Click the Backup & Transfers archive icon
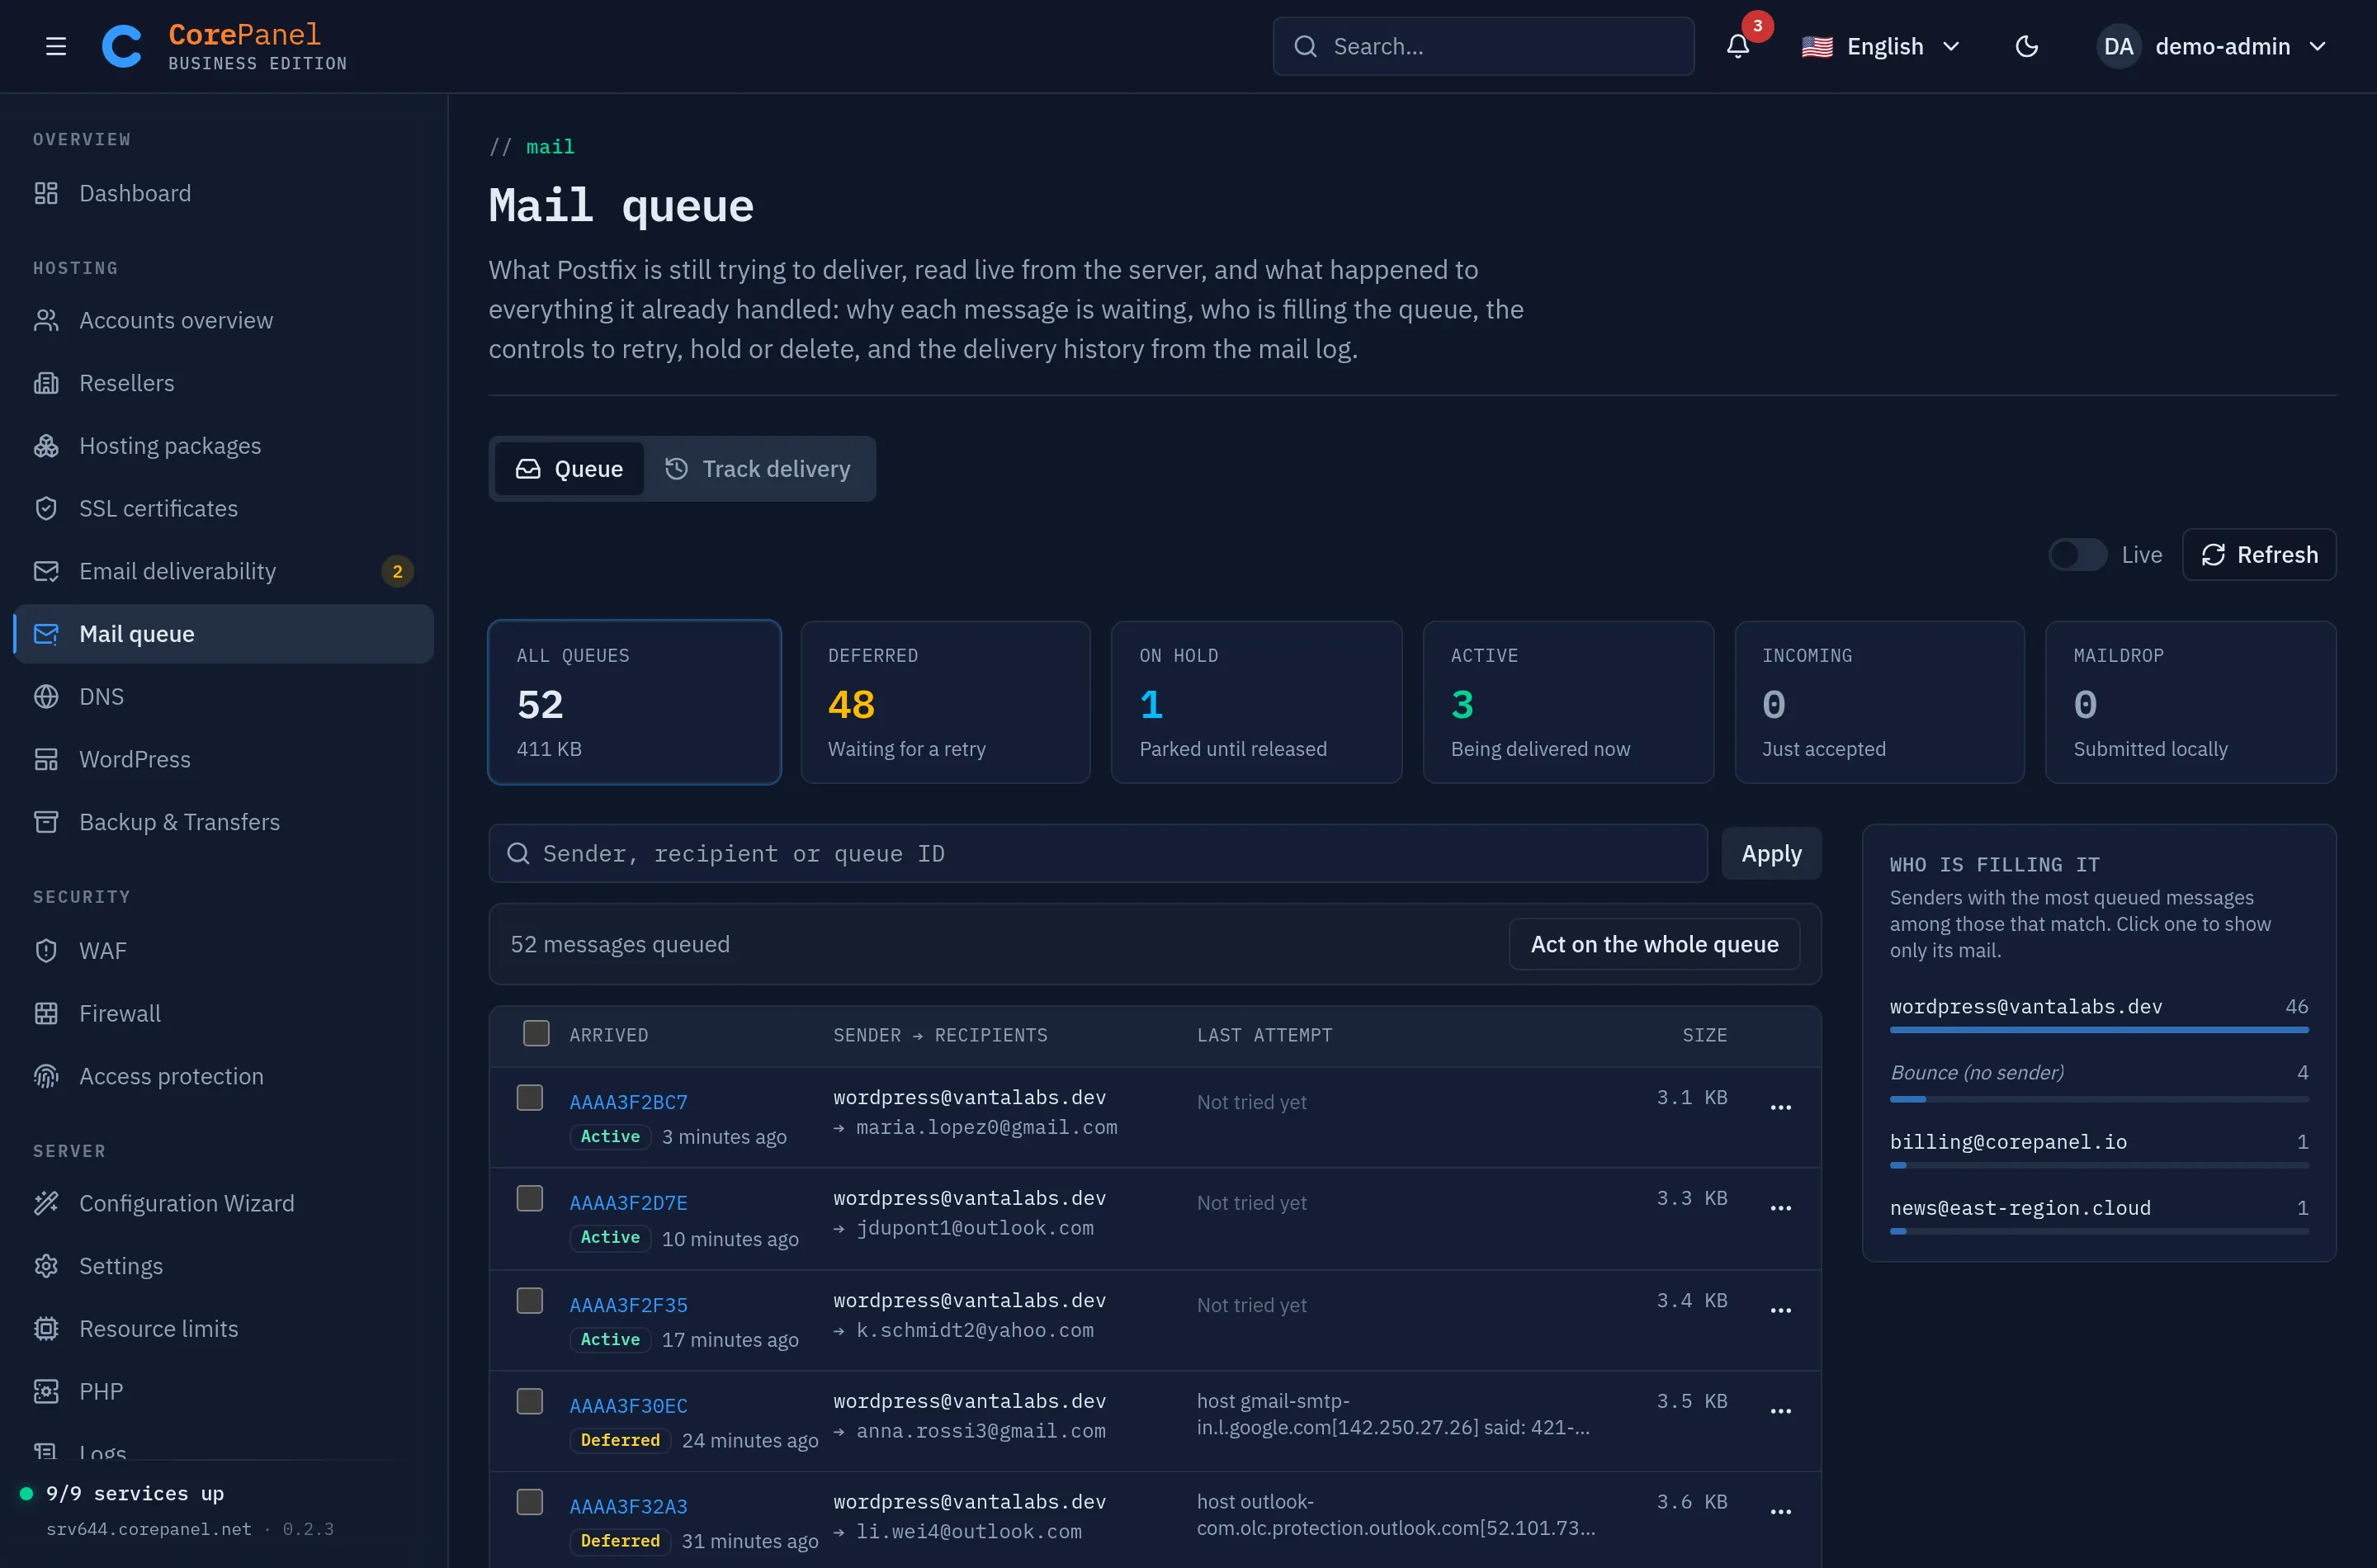The height and width of the screenshot is (1568, 2377). click(46, 822)
